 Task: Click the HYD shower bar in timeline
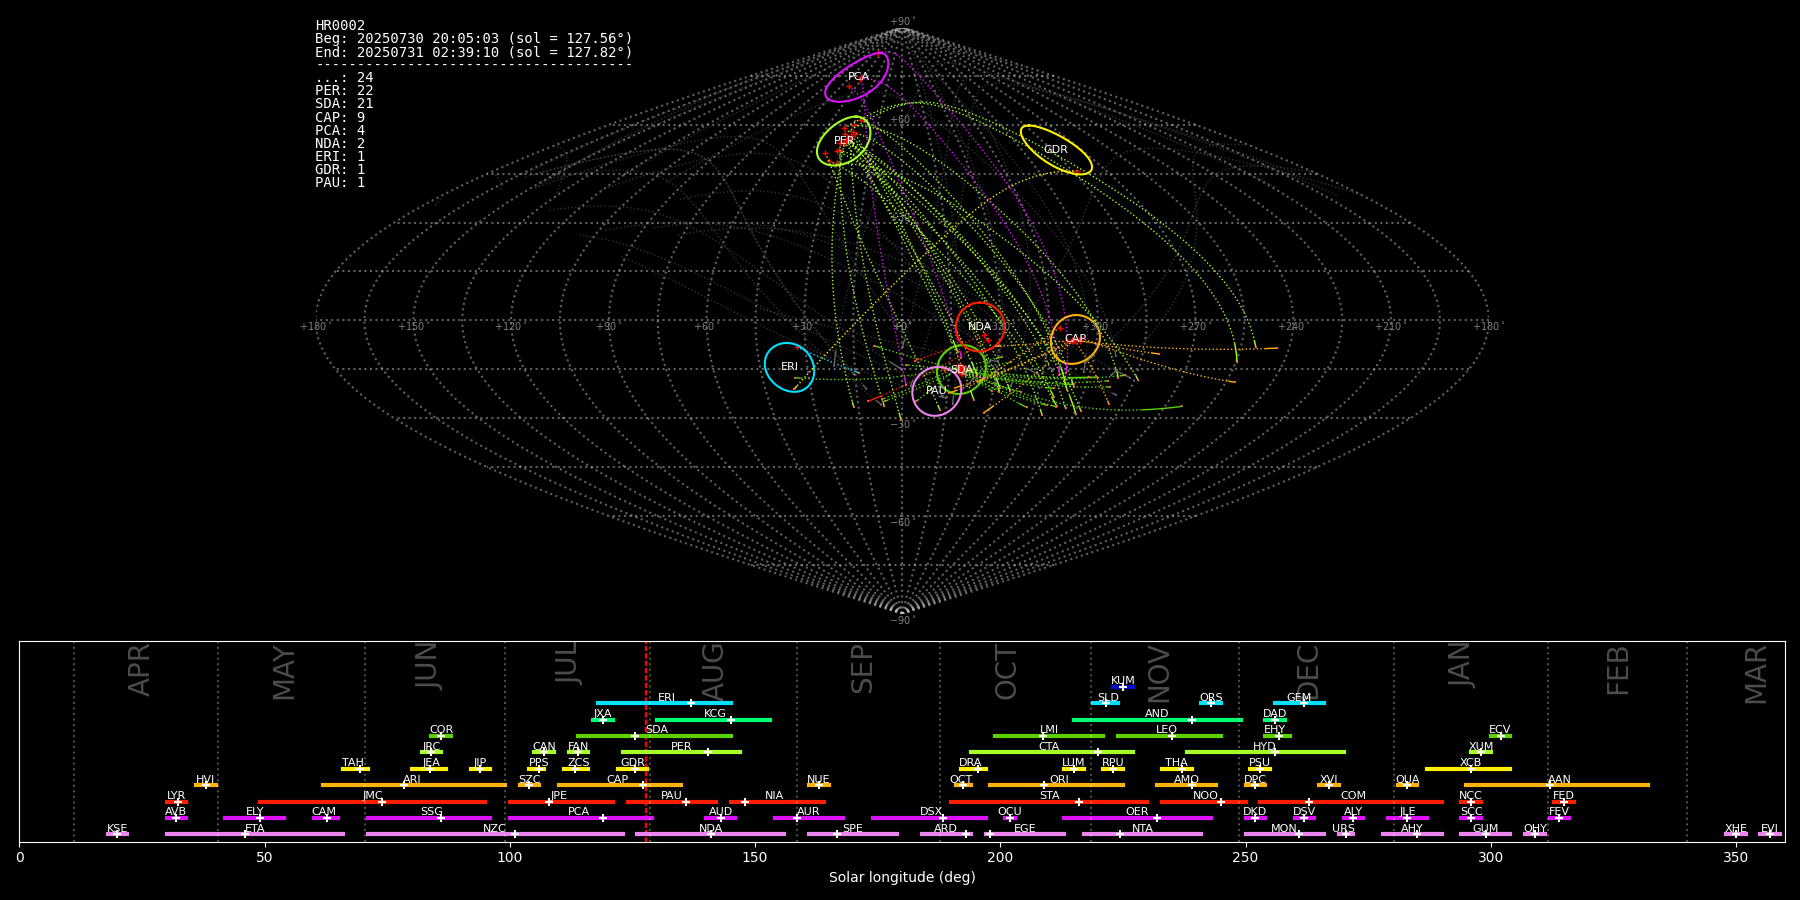pyautogui.click(x=1265, y=752)
